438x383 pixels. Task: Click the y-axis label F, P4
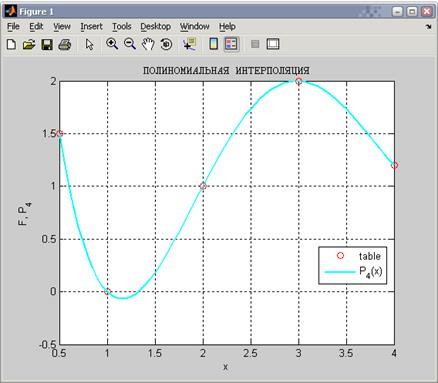(24, 214)
